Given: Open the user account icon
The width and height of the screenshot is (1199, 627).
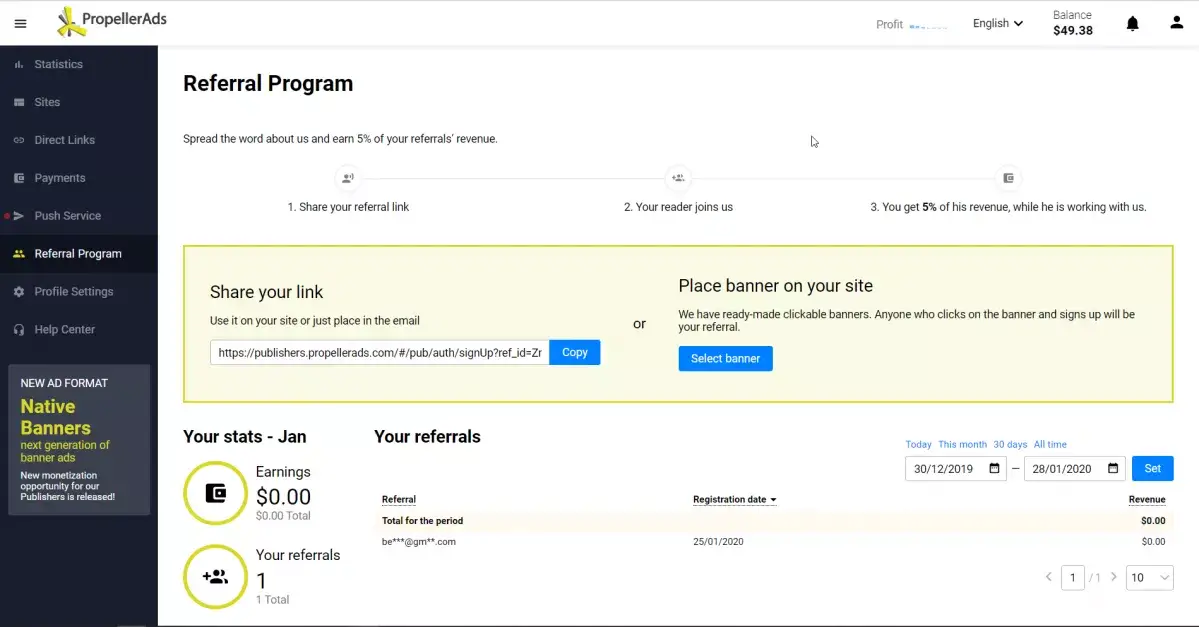Looking at the screenshot, I should click(x=1177, y=23).
